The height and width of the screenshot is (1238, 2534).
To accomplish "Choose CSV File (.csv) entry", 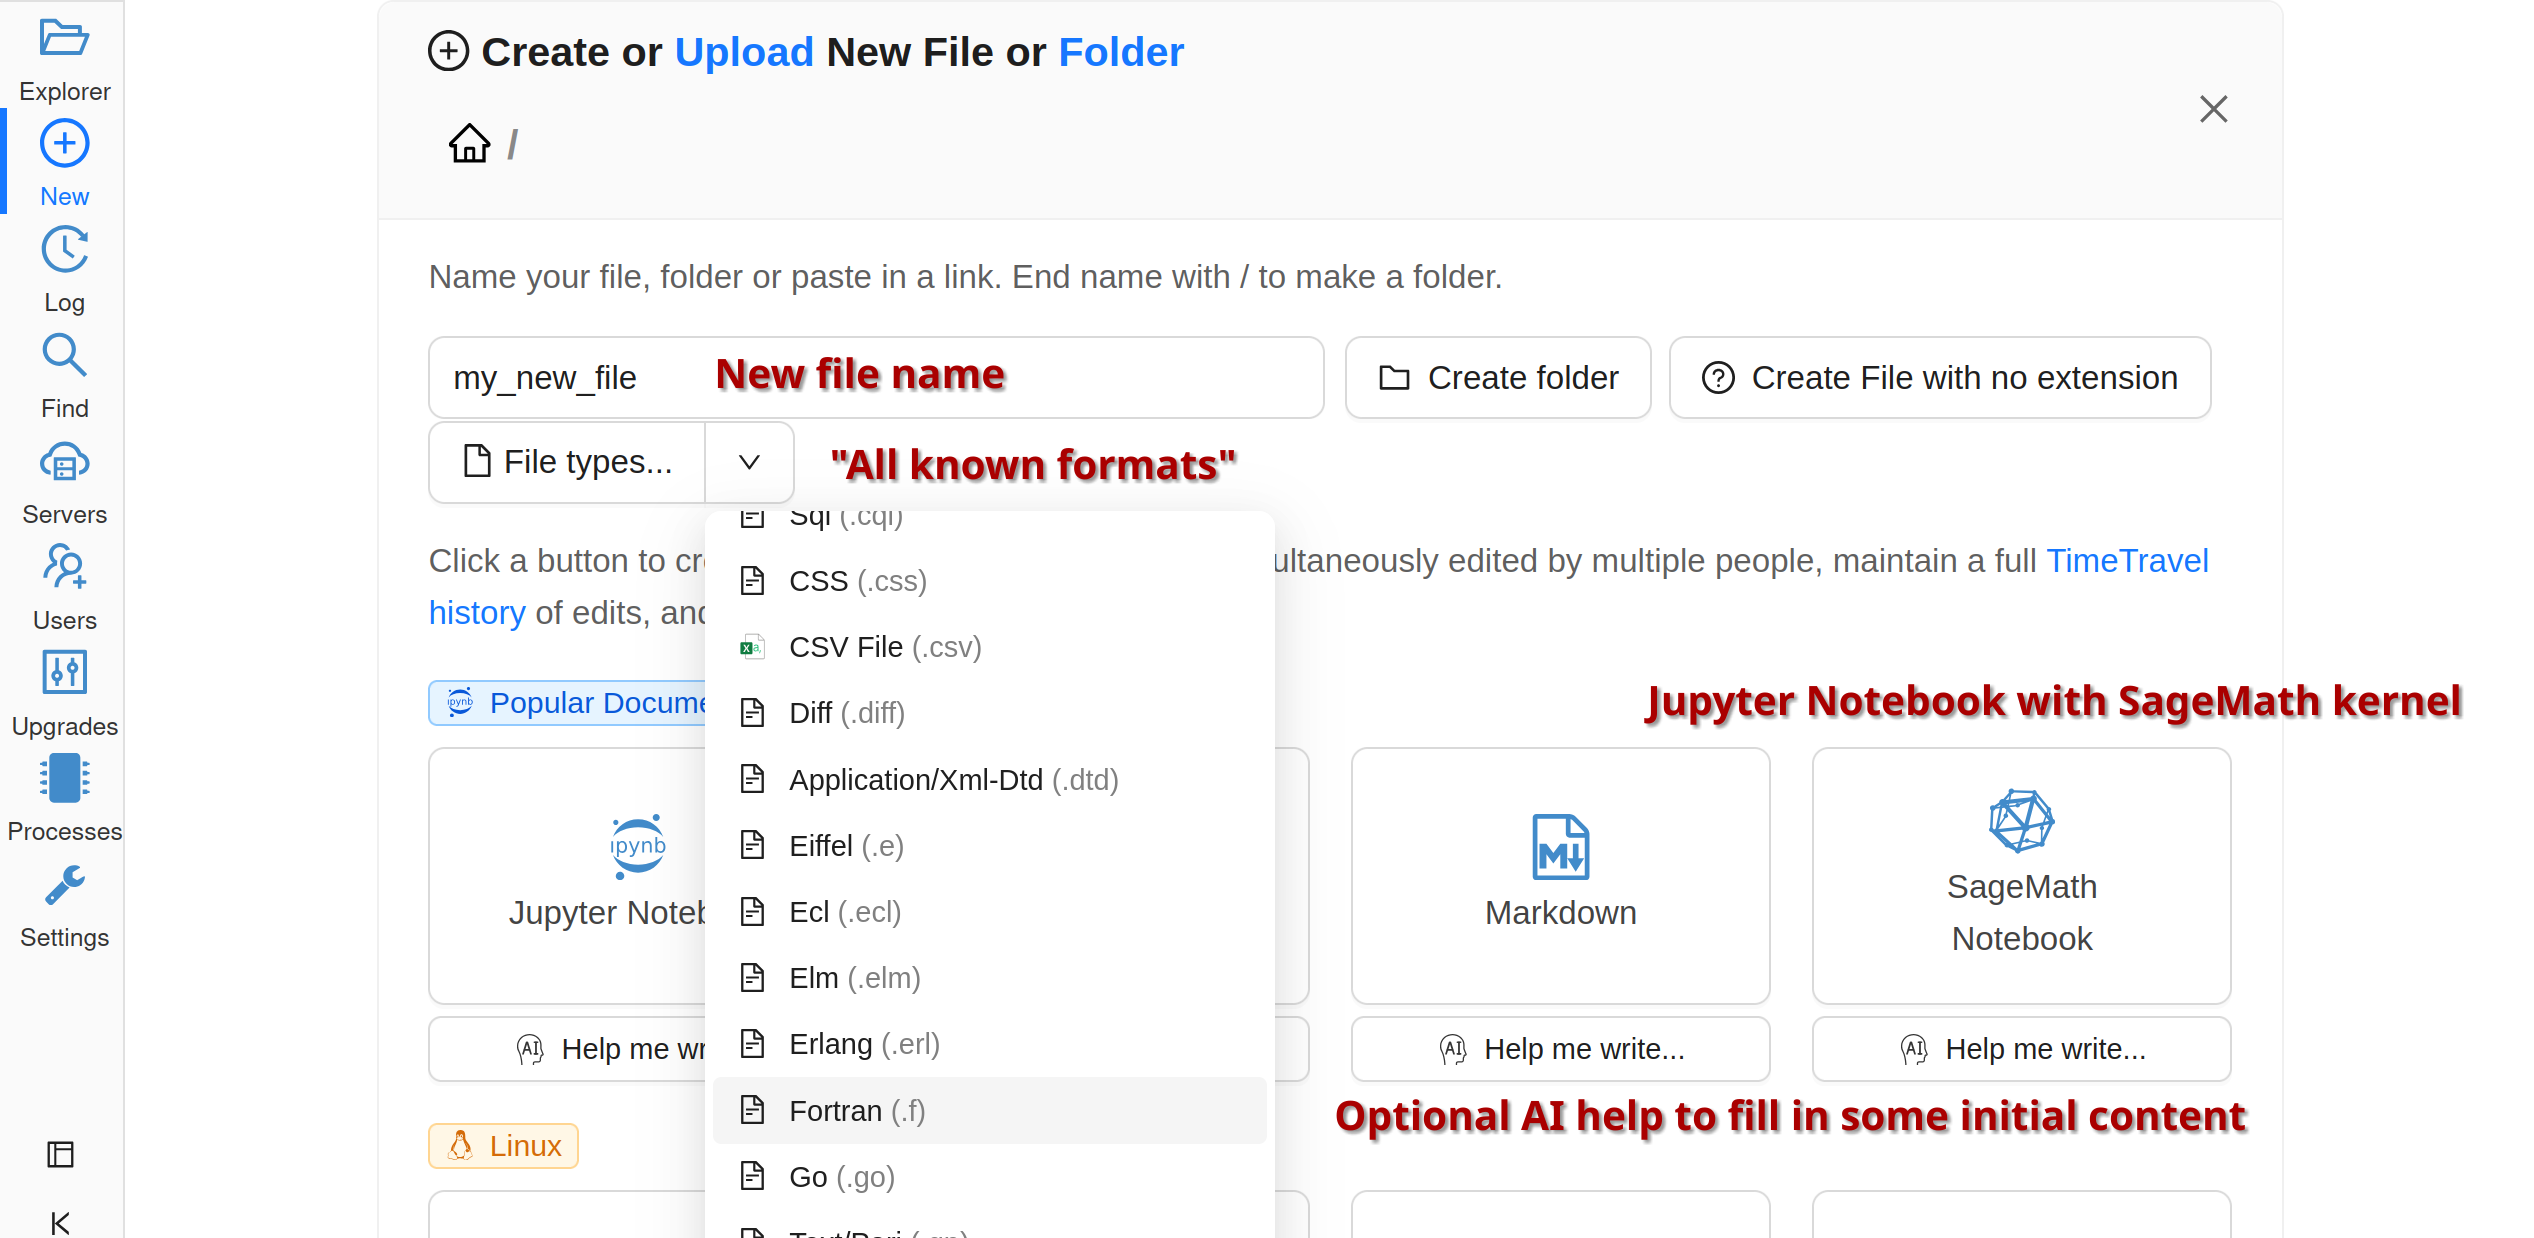I will tap(884, 647).
